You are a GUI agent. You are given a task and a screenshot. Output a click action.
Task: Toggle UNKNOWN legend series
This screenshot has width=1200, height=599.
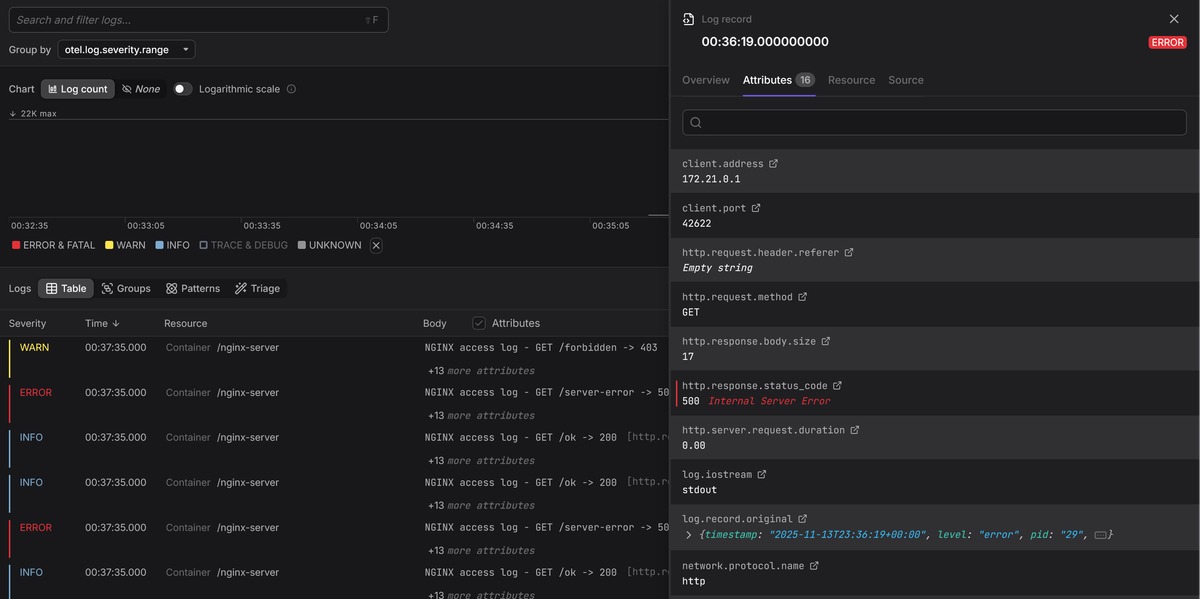(x=329, y=245)
